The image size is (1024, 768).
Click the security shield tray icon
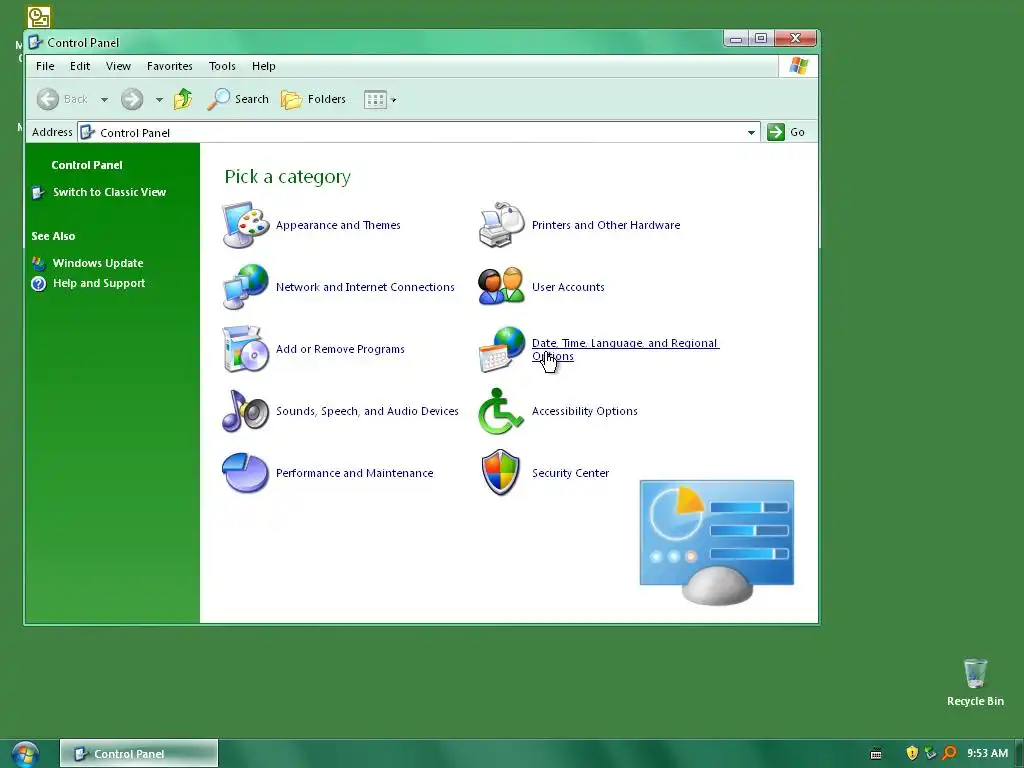(x=912, y=753)
